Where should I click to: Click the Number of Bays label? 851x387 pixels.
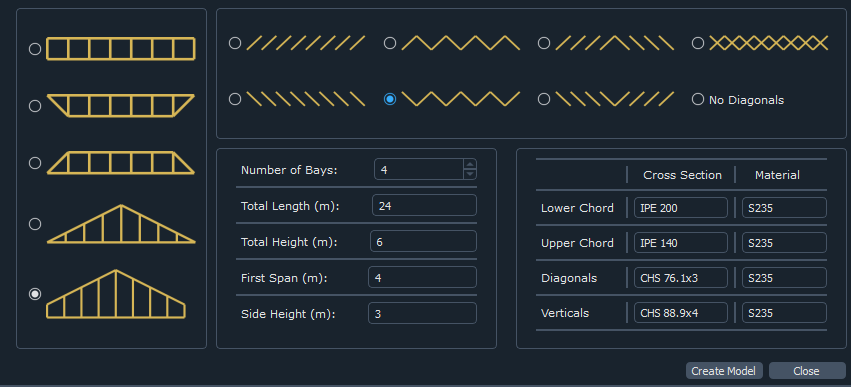coord(289,170)
